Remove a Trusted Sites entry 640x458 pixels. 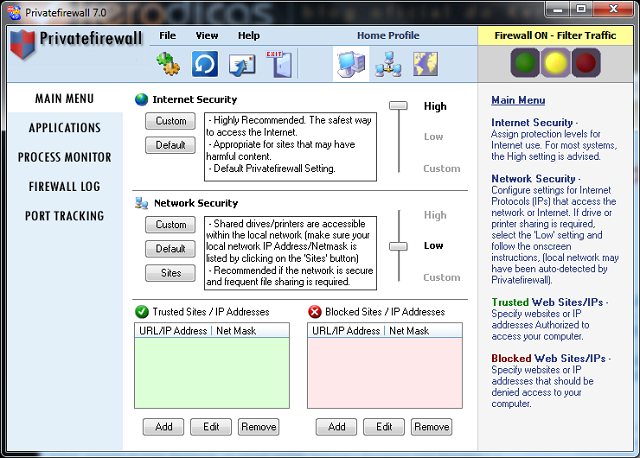tap(259, 427)
